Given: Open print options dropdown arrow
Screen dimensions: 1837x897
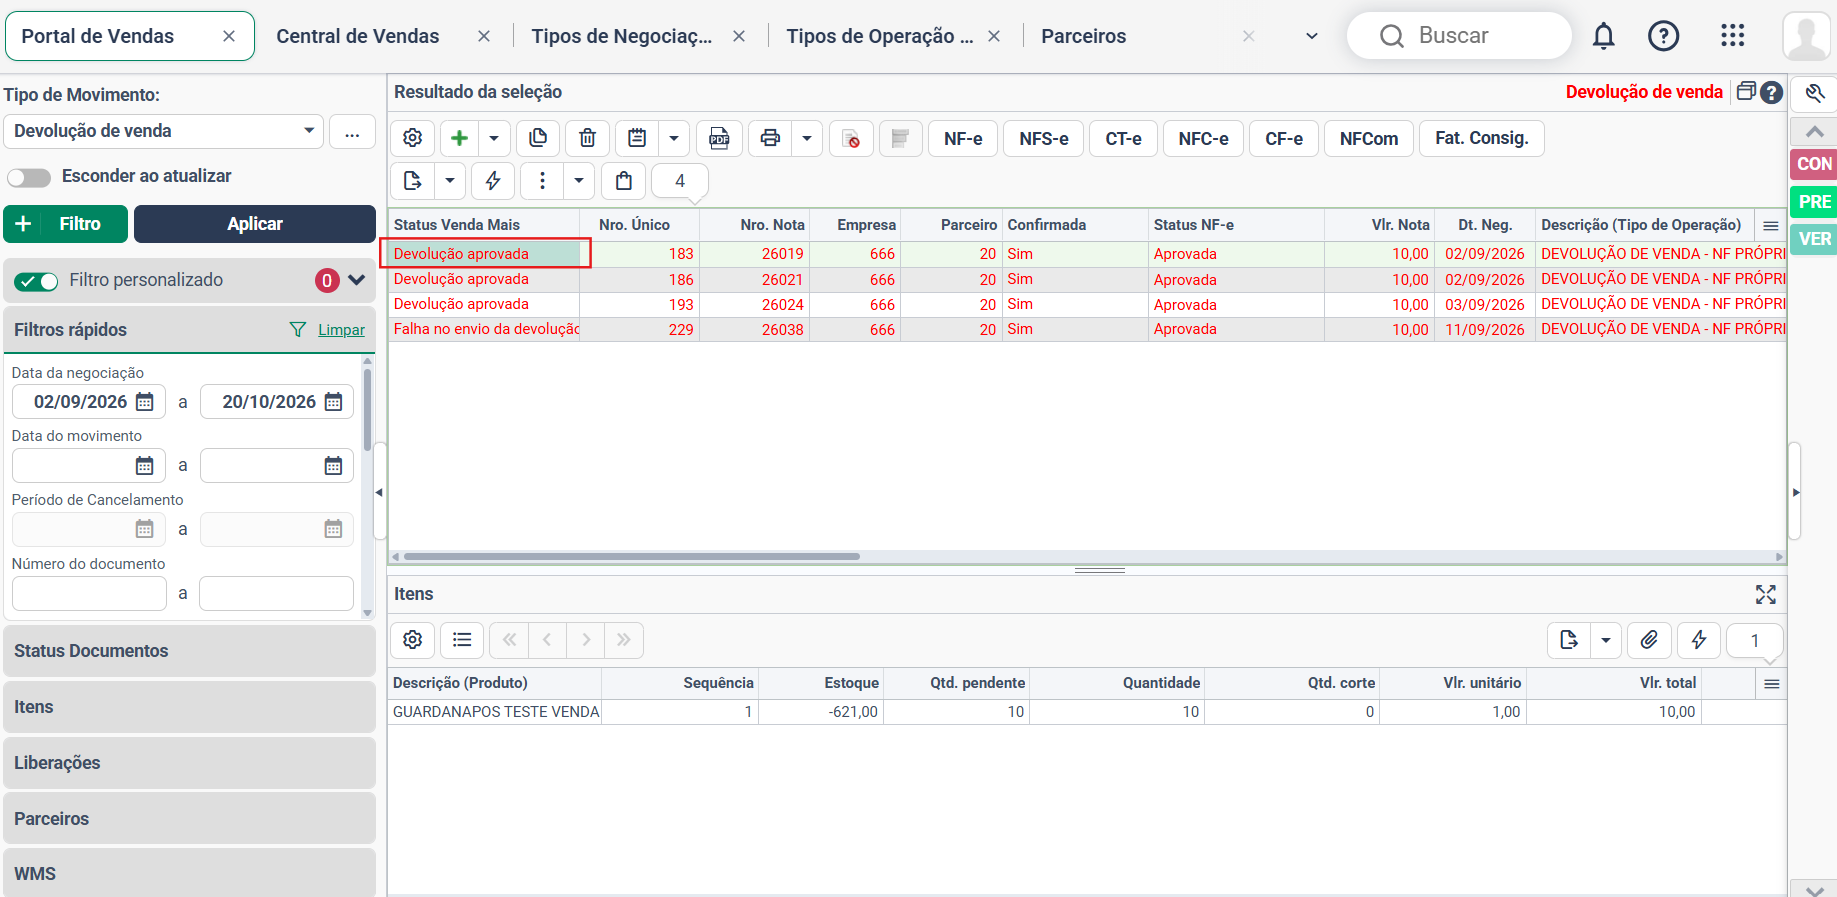Looking at the screenshot, I should [807, 138].
